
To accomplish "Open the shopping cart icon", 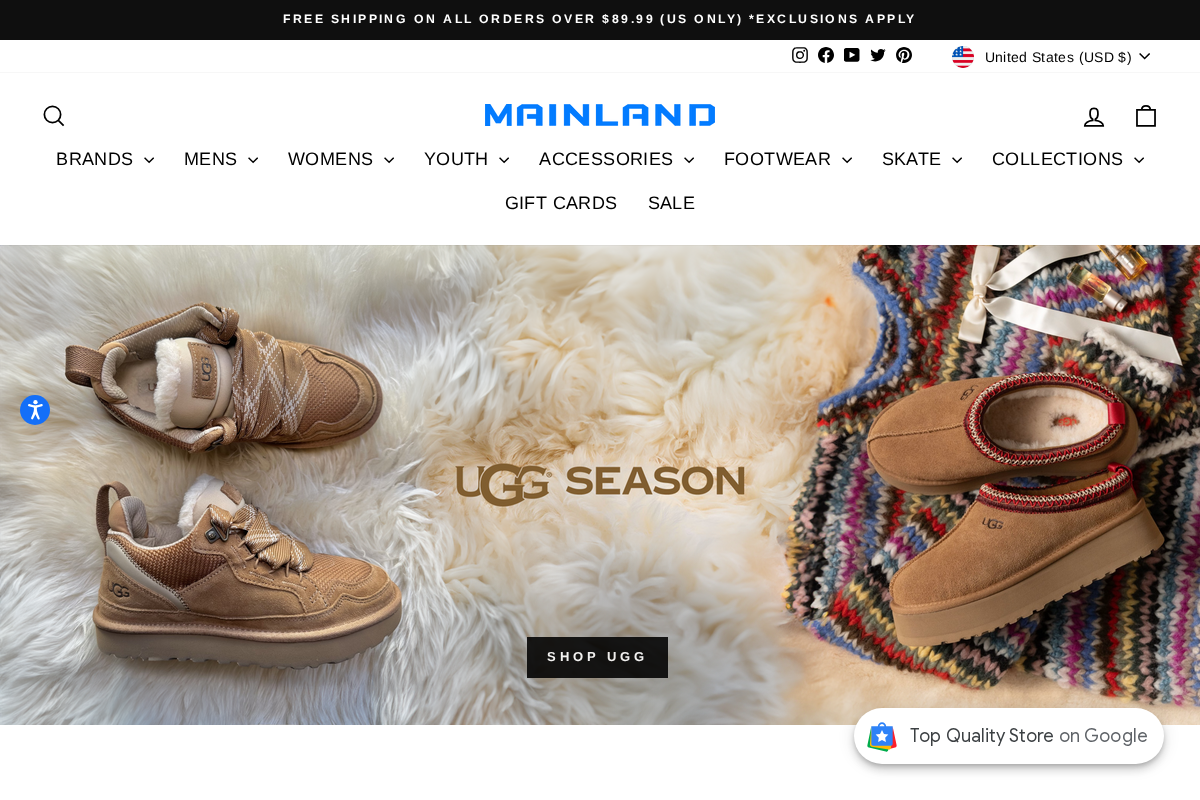I will point(1146,116).
